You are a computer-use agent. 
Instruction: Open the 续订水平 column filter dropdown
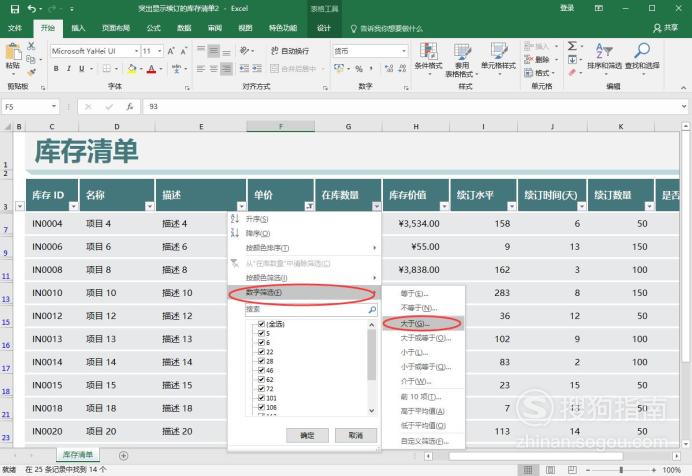click(511, 206)
